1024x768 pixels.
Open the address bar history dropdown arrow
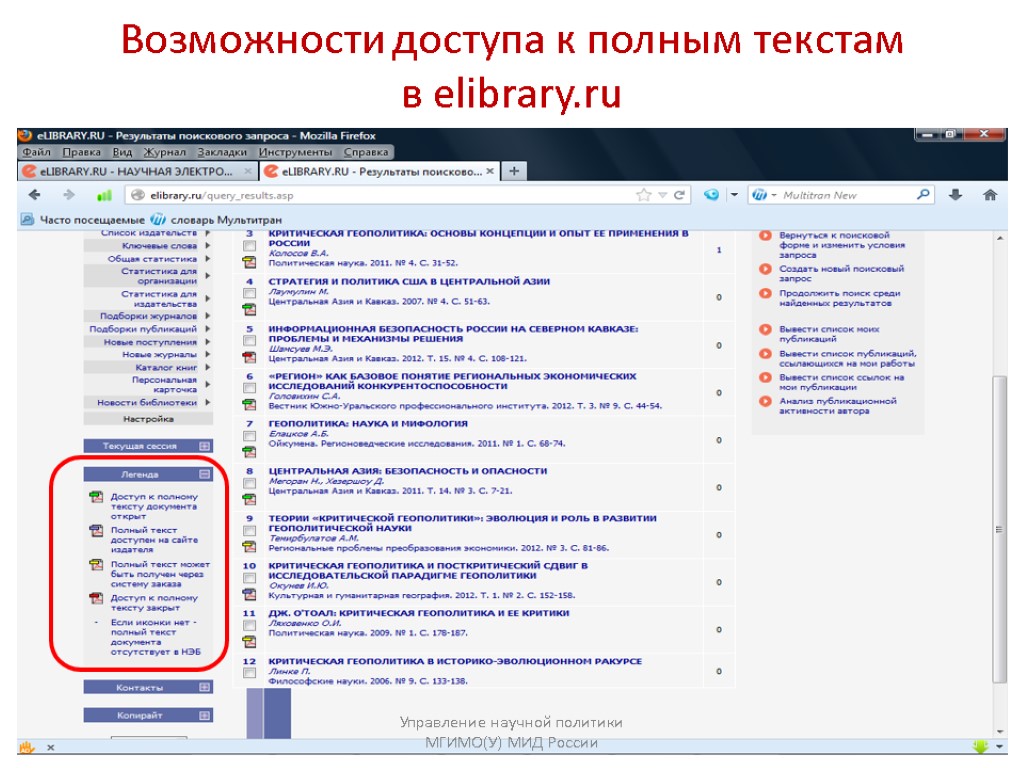pos(663,195)
